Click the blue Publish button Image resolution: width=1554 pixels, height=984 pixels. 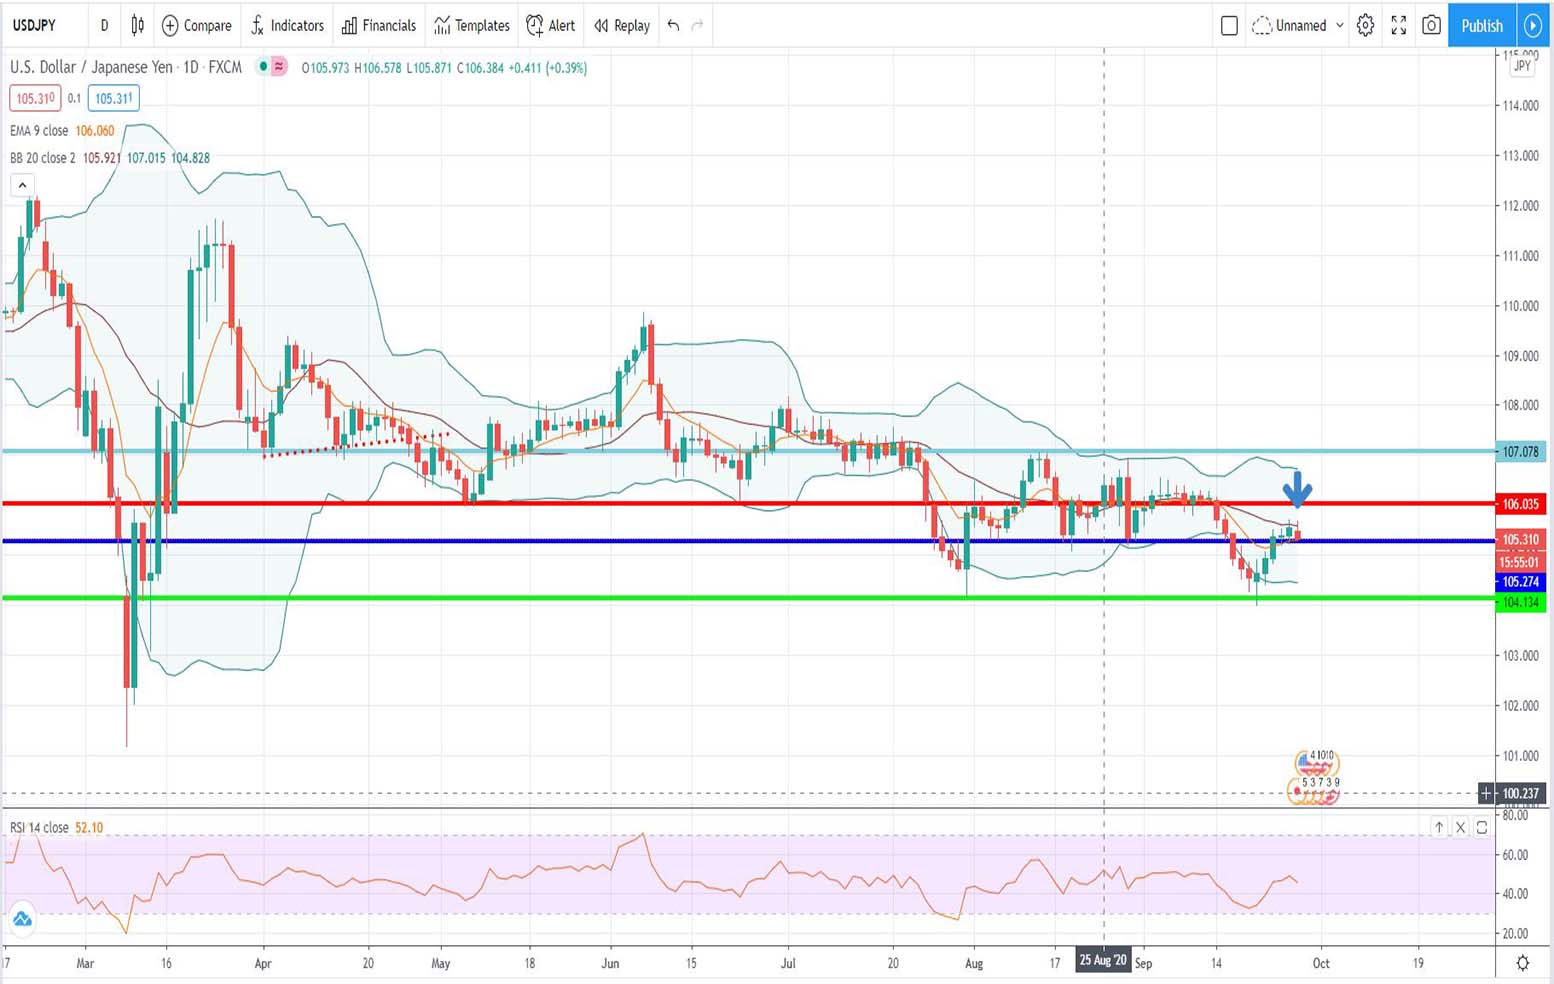pyautogui.click(x=1481, y=25)
